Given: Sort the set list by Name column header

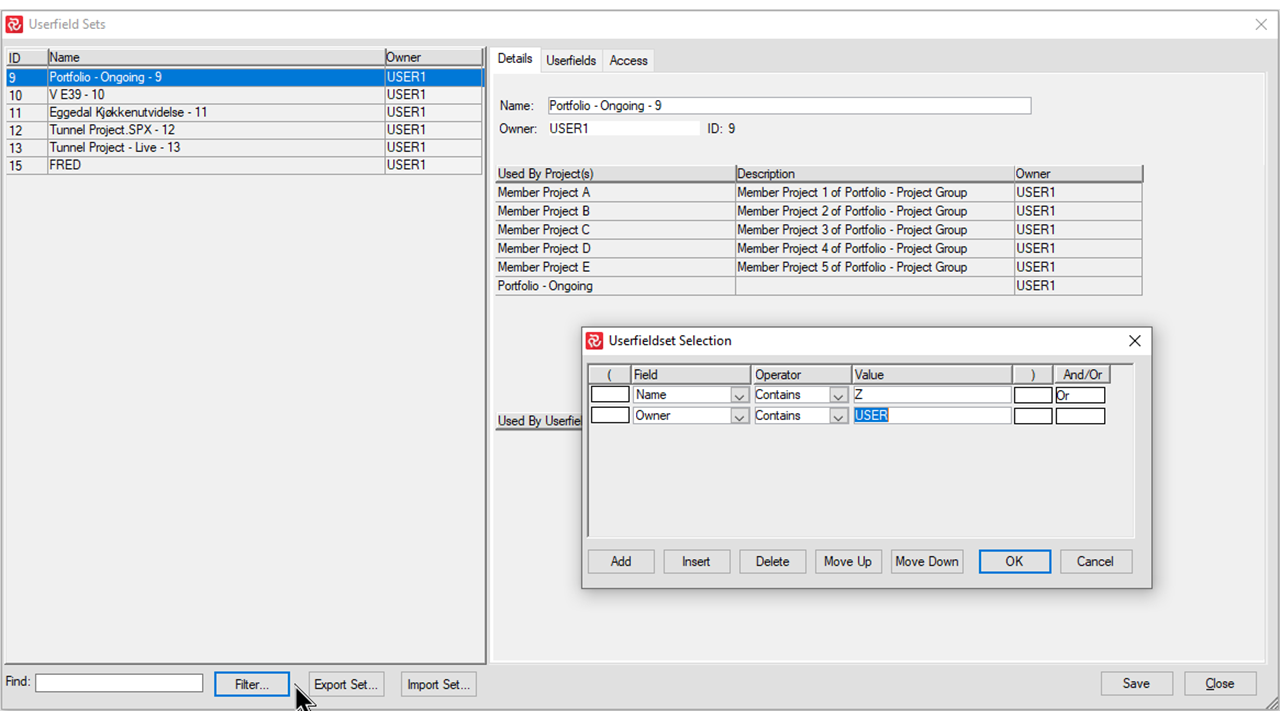Looking at the screenshot, I should click(x=216, y=58).
